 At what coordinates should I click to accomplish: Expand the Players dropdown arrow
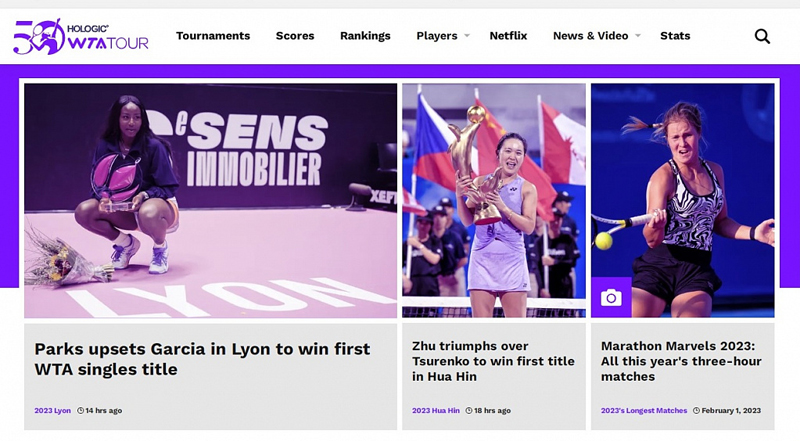click(466, 36)
